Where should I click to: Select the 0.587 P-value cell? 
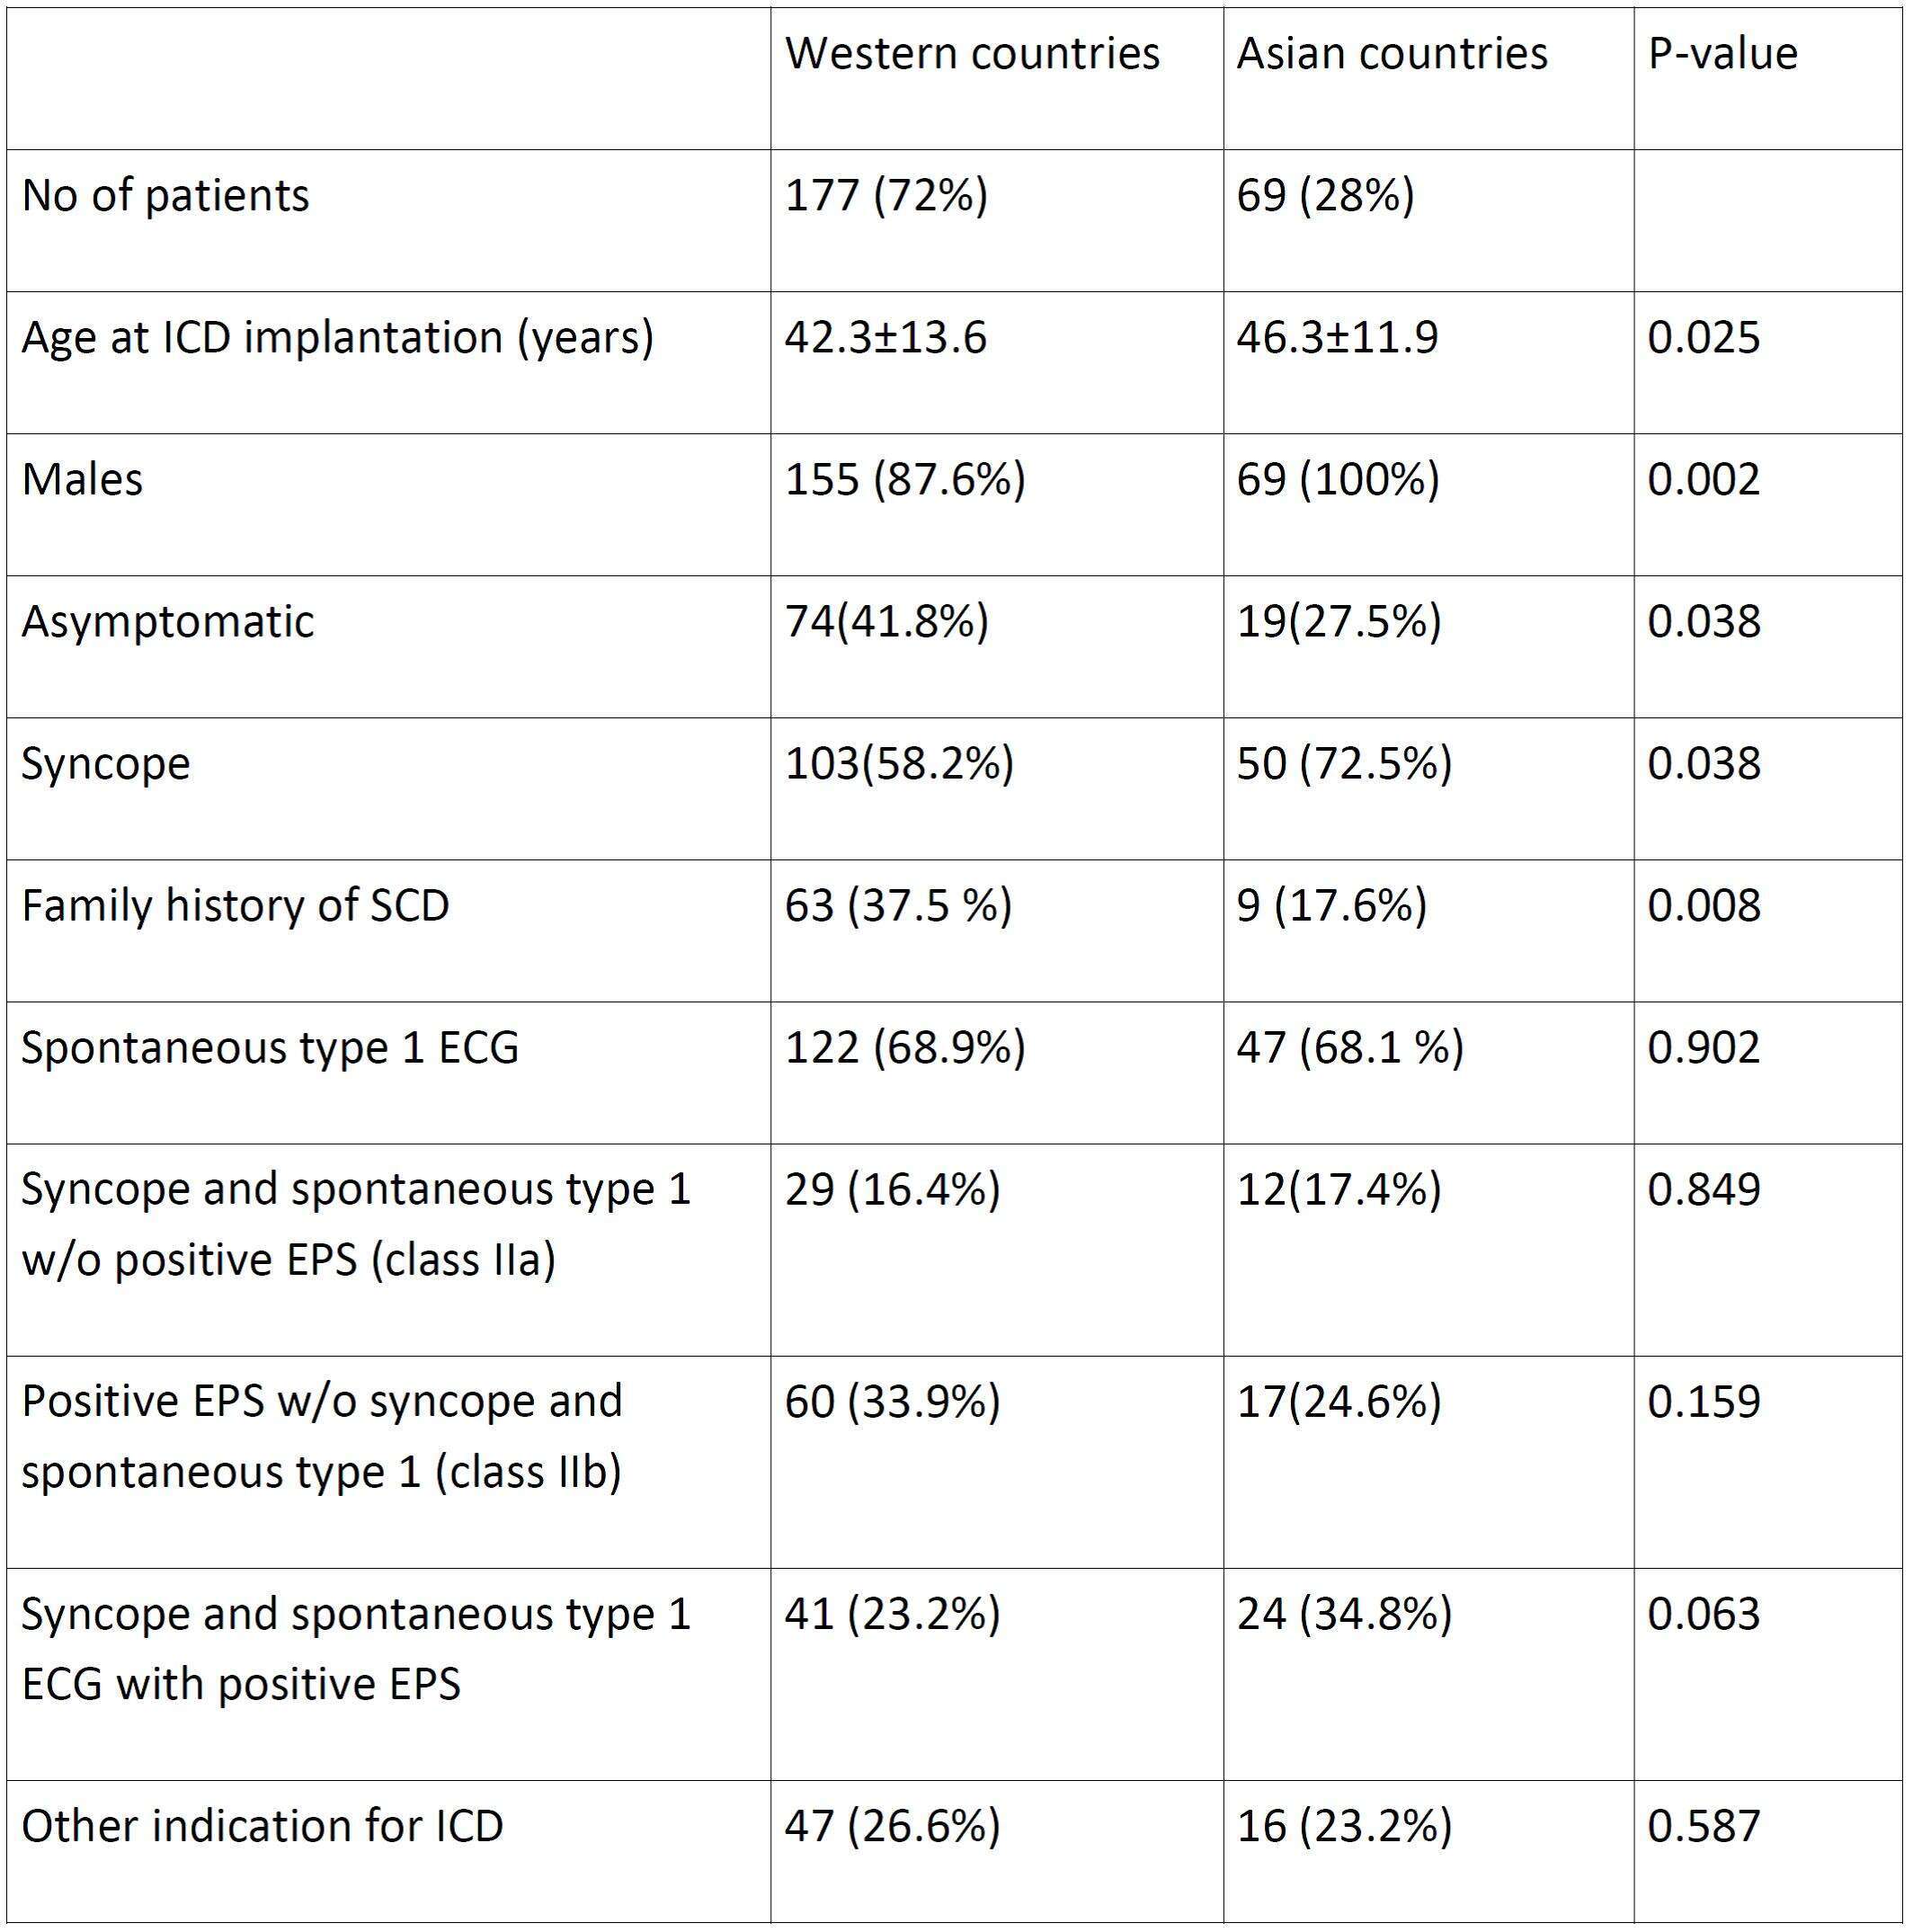click(x=1704, y=1826)
